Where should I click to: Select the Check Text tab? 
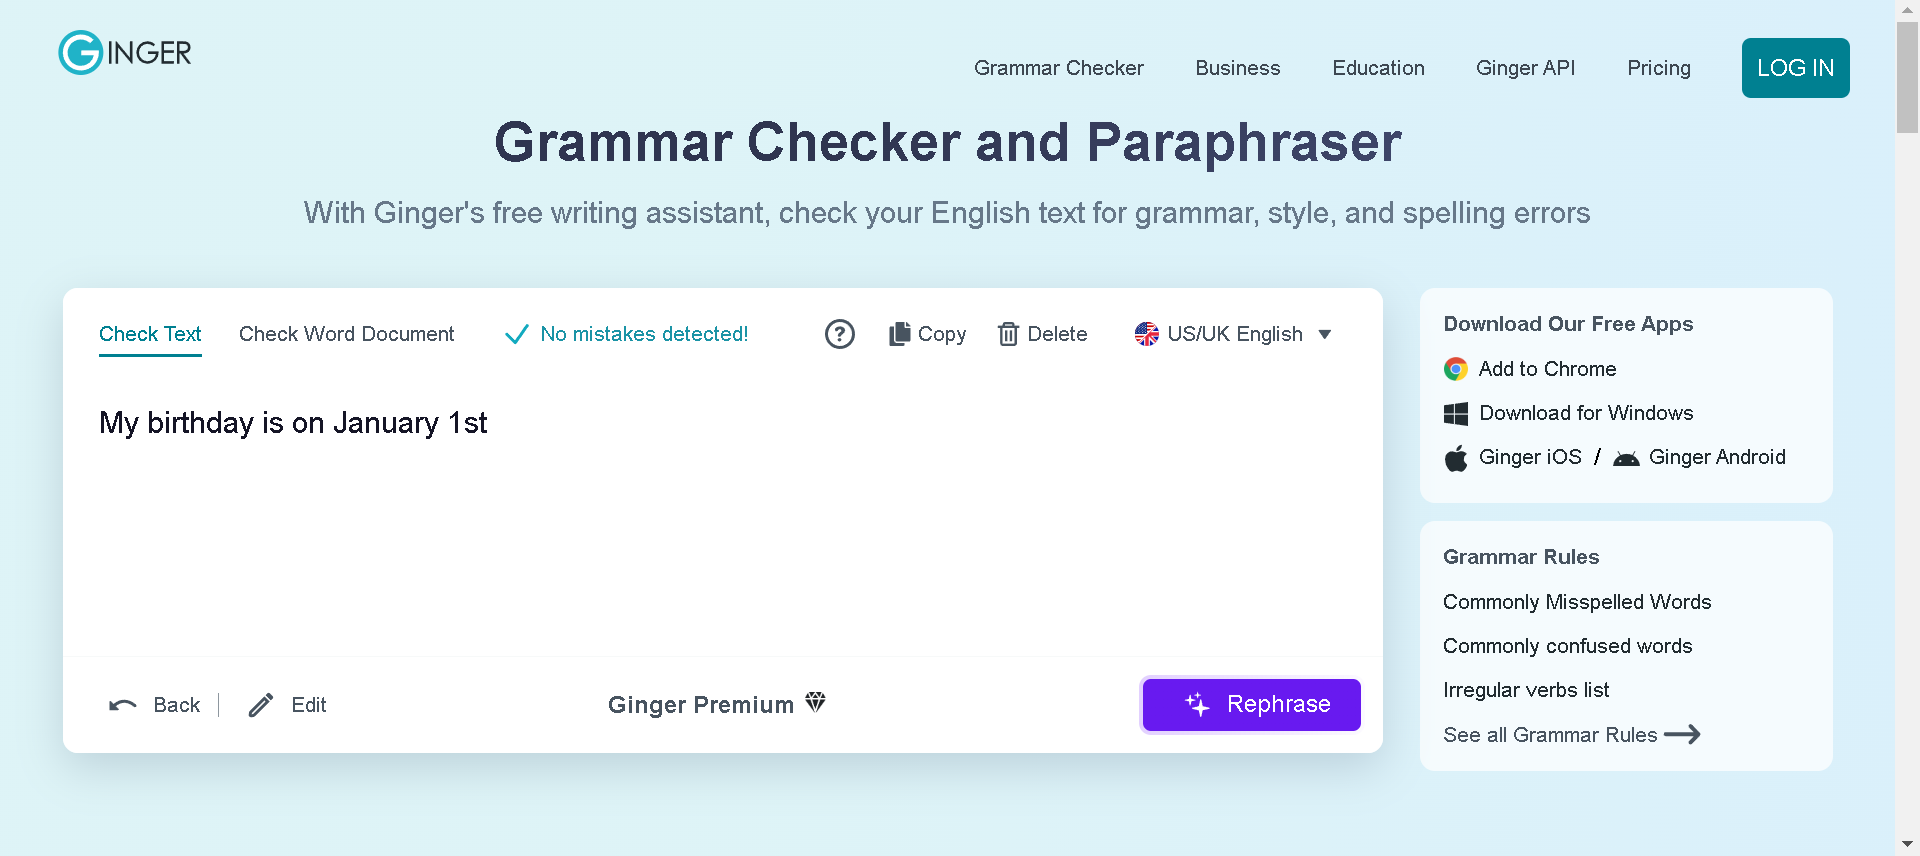[x=150, y=334]
